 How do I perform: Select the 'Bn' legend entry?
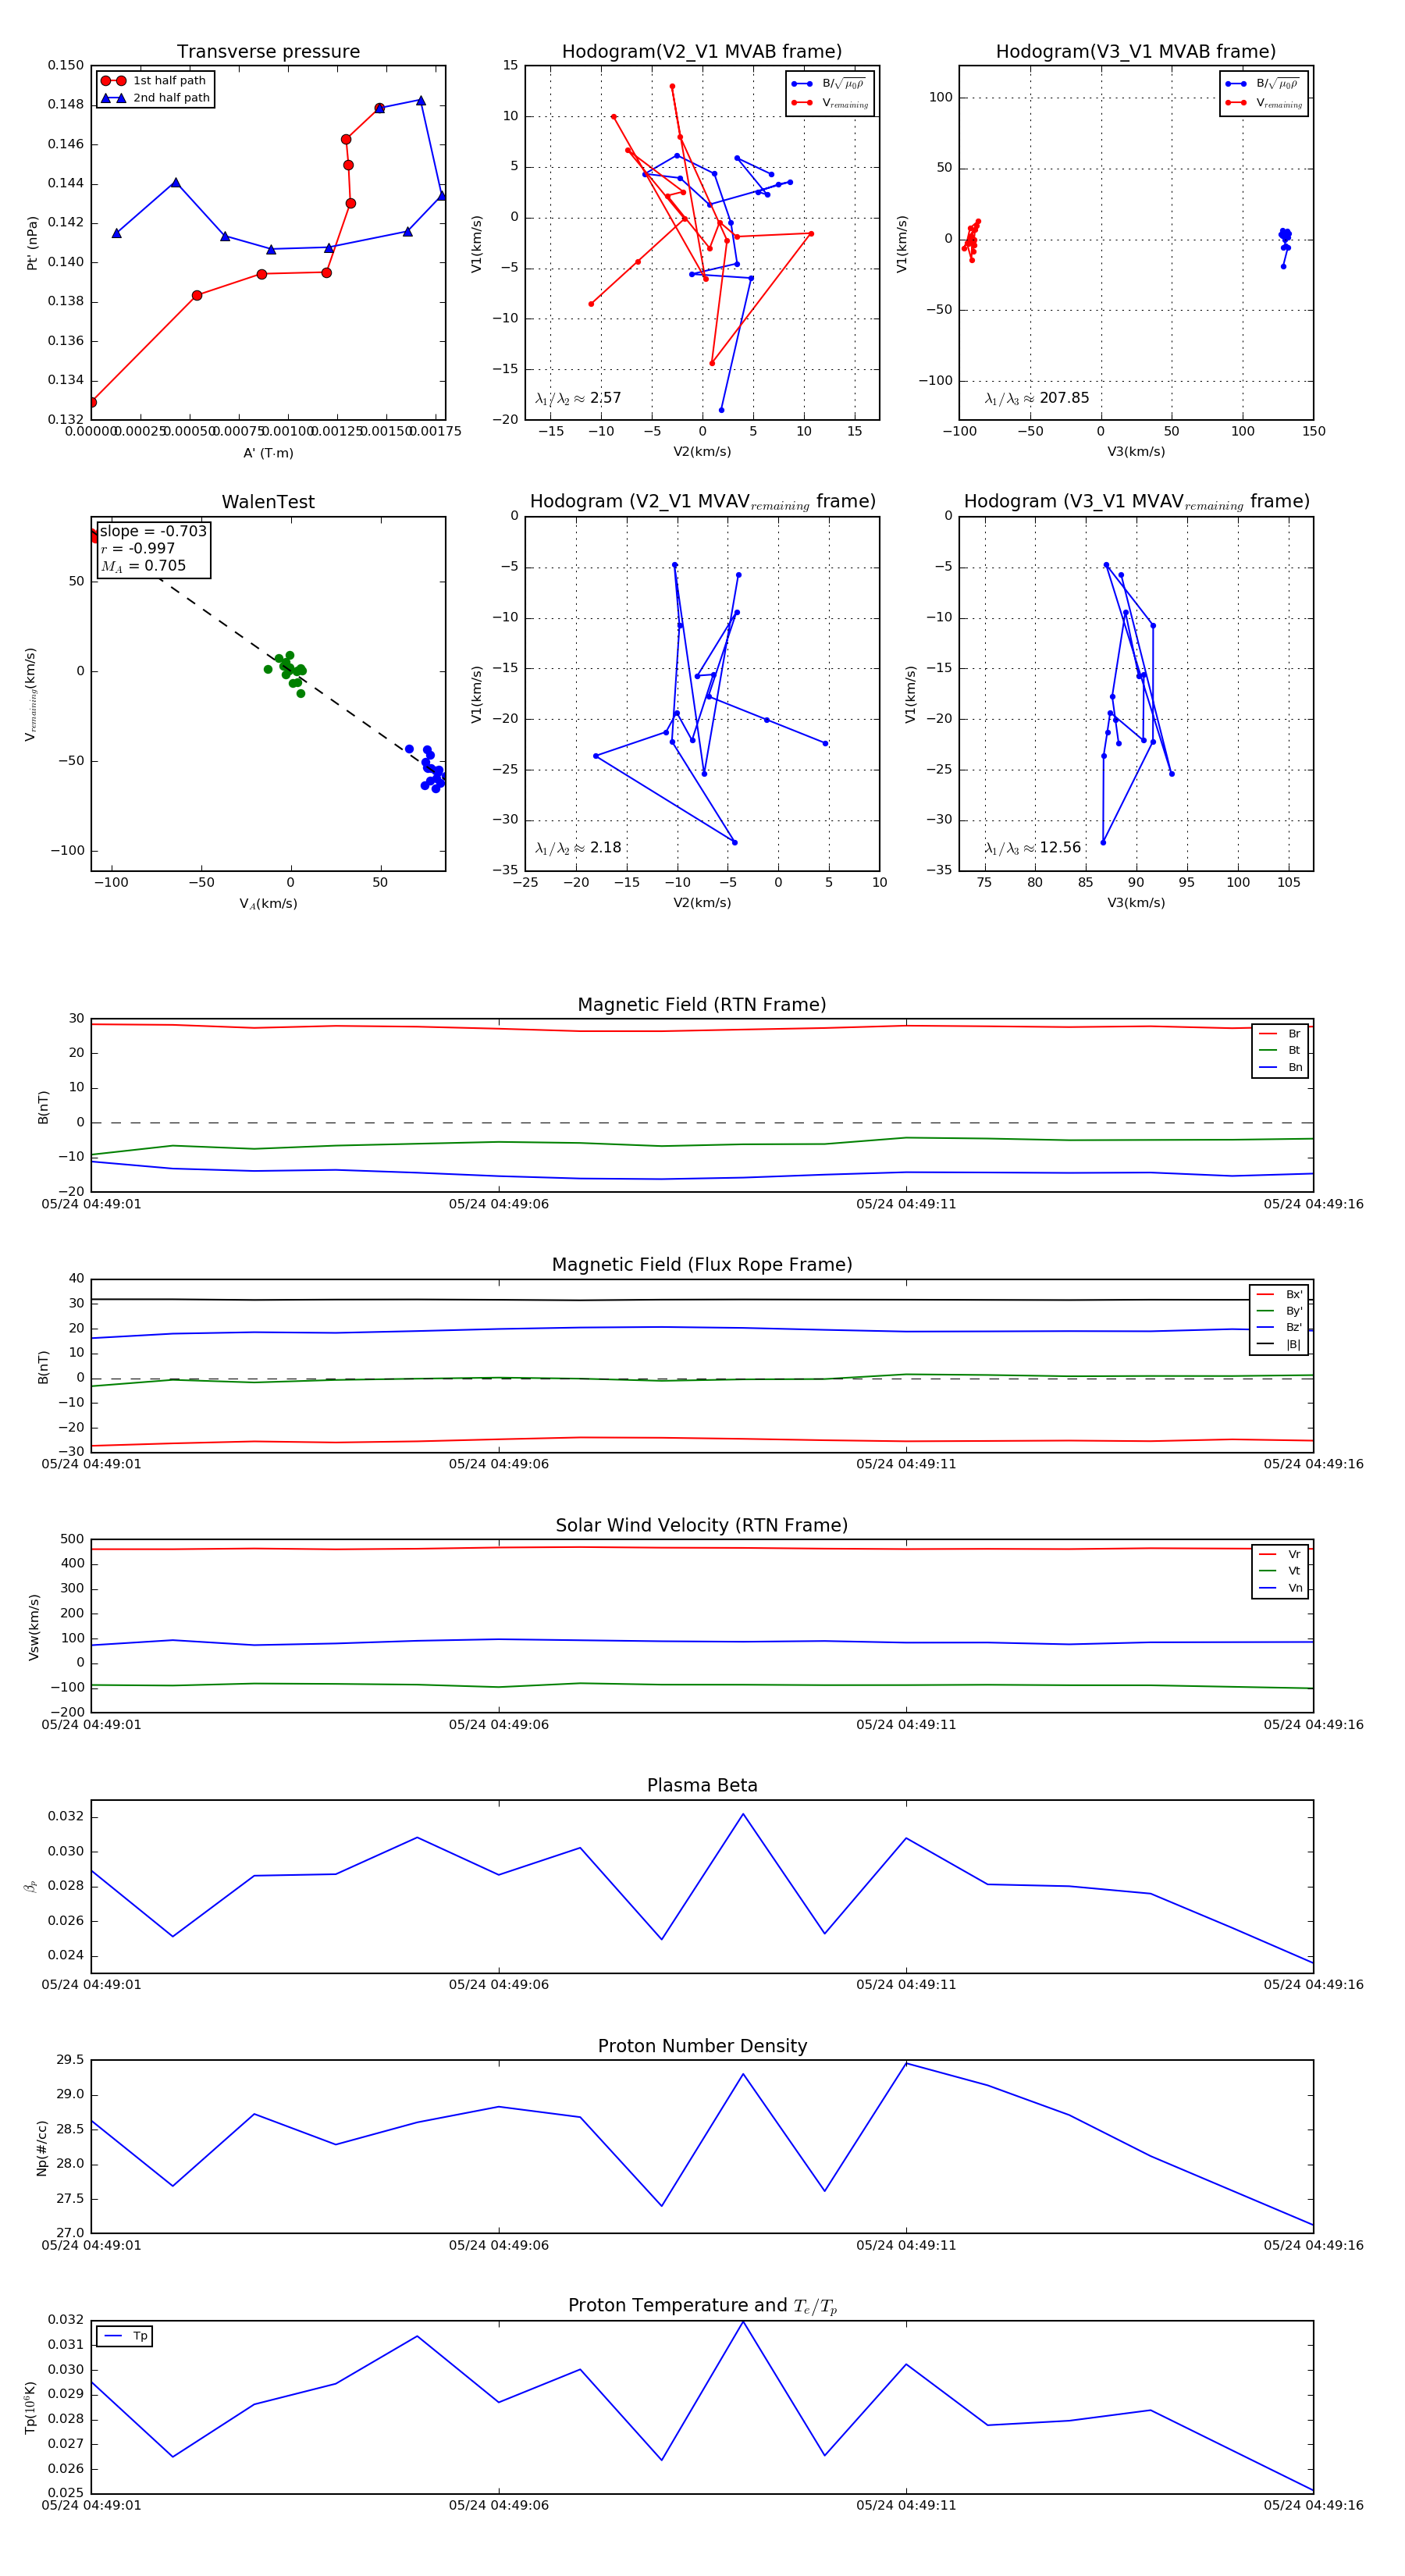(1280, 1067)
